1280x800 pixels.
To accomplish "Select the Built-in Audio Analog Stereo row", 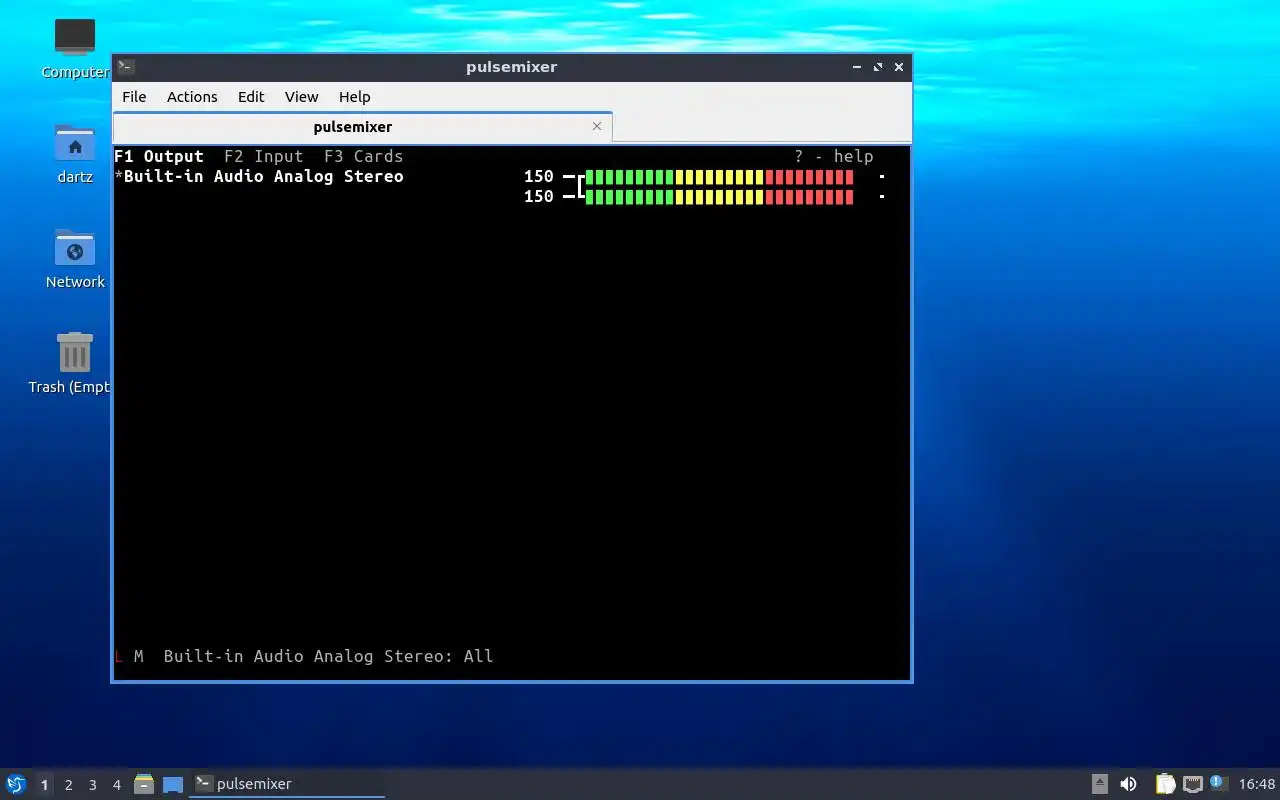I will click(259, 176).
